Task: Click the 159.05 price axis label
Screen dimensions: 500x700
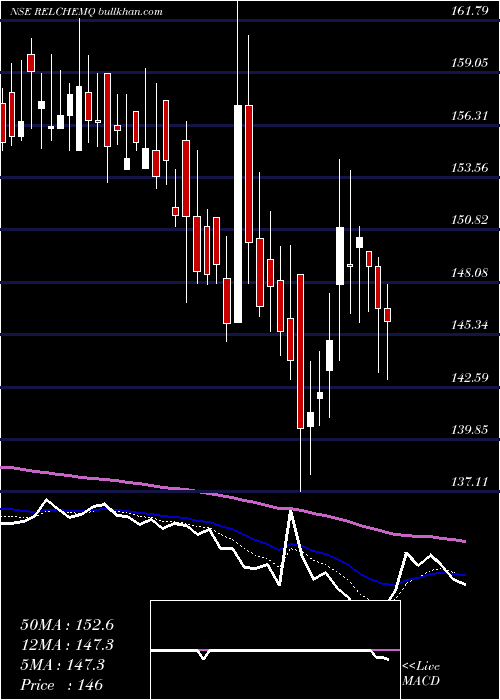Action: click(x=470, y=63)
